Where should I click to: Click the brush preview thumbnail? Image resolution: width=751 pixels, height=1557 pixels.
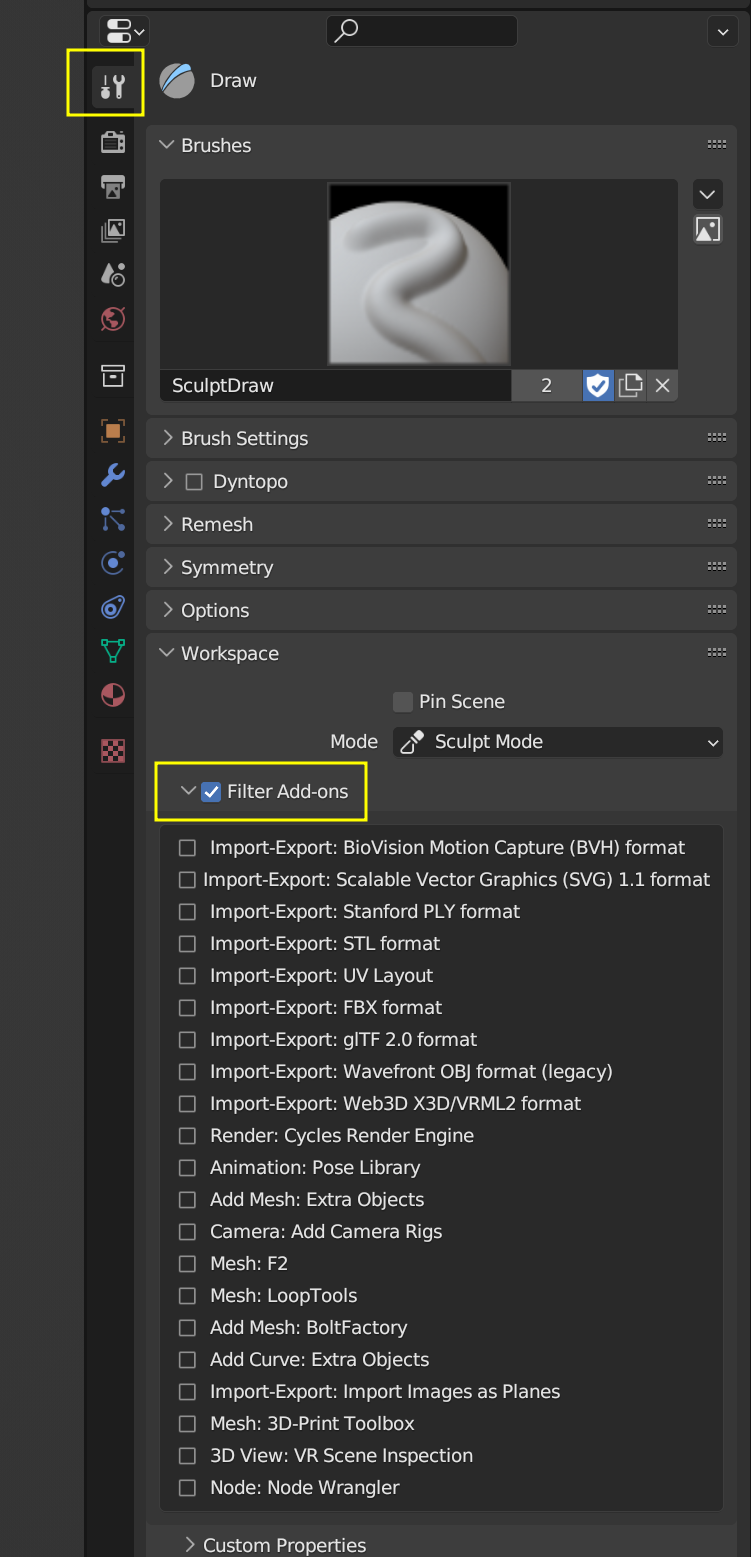click(x=419, y=274)
